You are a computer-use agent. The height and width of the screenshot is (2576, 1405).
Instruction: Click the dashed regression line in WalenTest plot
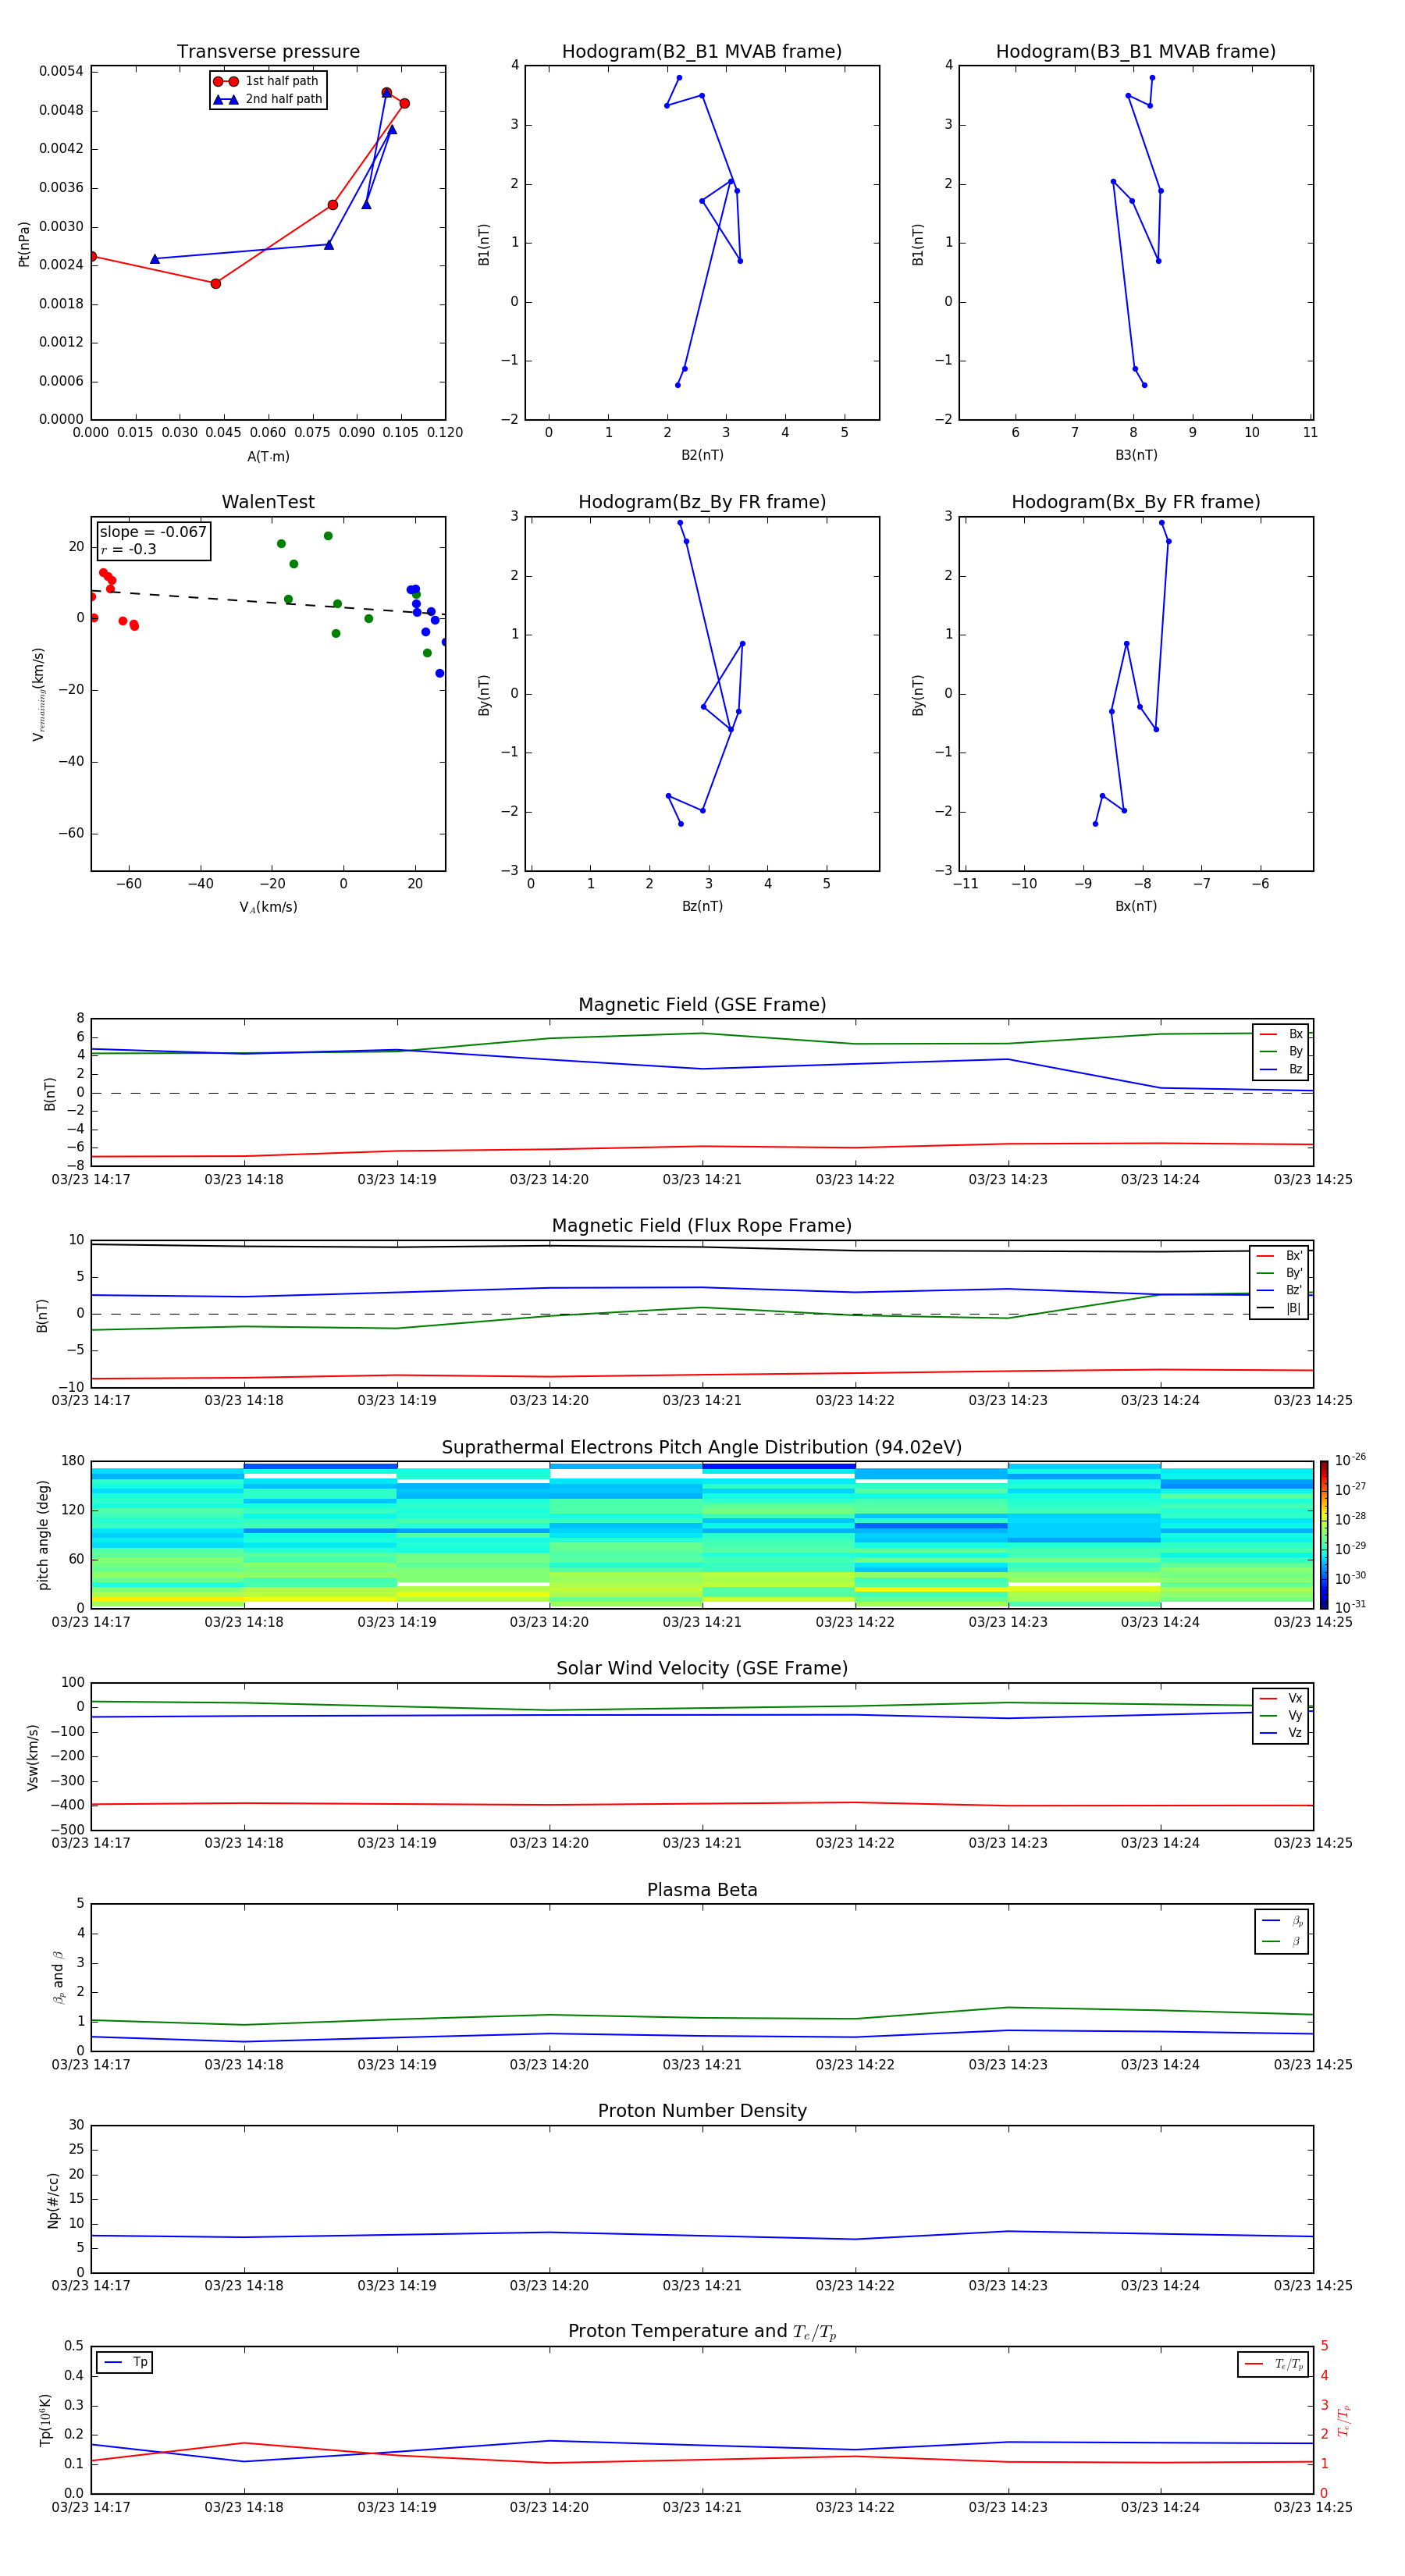coord(268,603)
